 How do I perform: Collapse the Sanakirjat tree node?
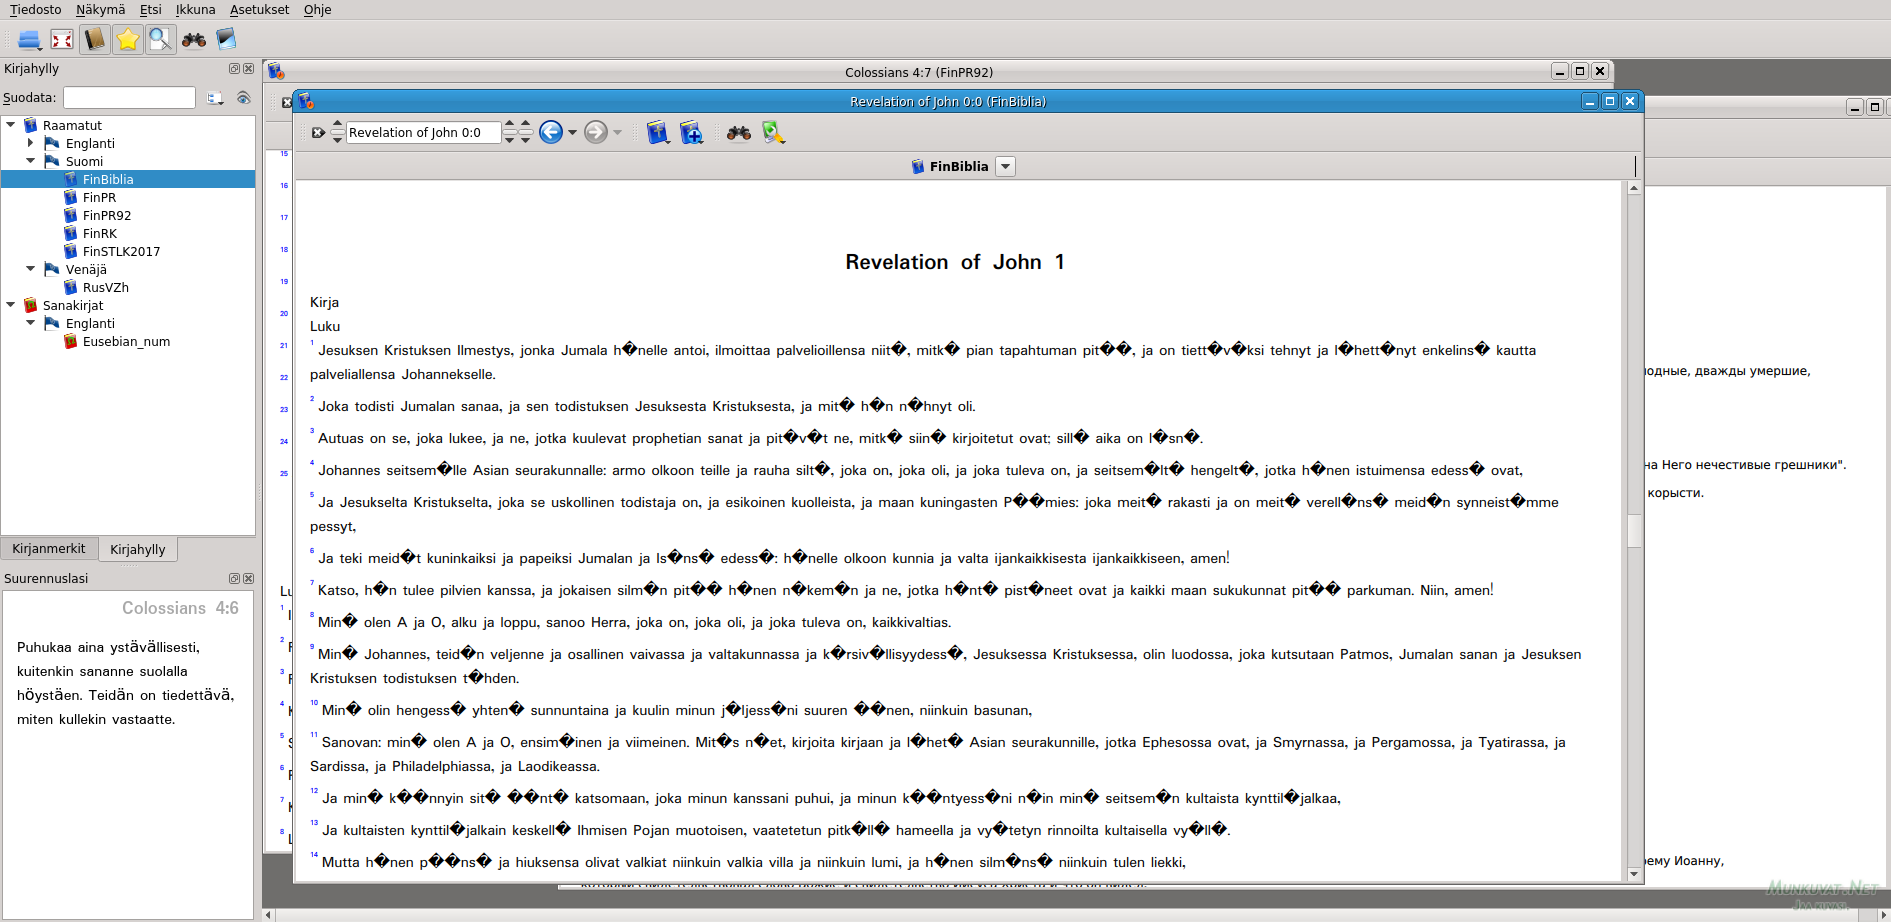point(11,305)
